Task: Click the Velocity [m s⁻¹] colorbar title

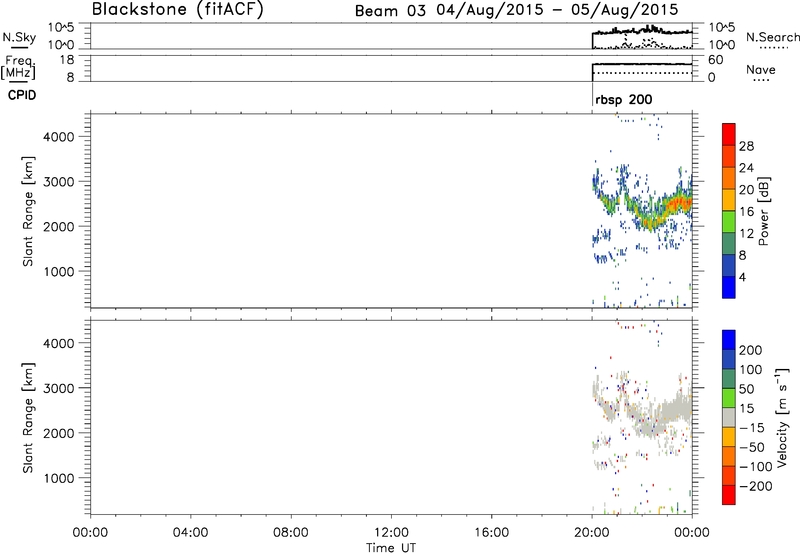Action: point(782,417)
